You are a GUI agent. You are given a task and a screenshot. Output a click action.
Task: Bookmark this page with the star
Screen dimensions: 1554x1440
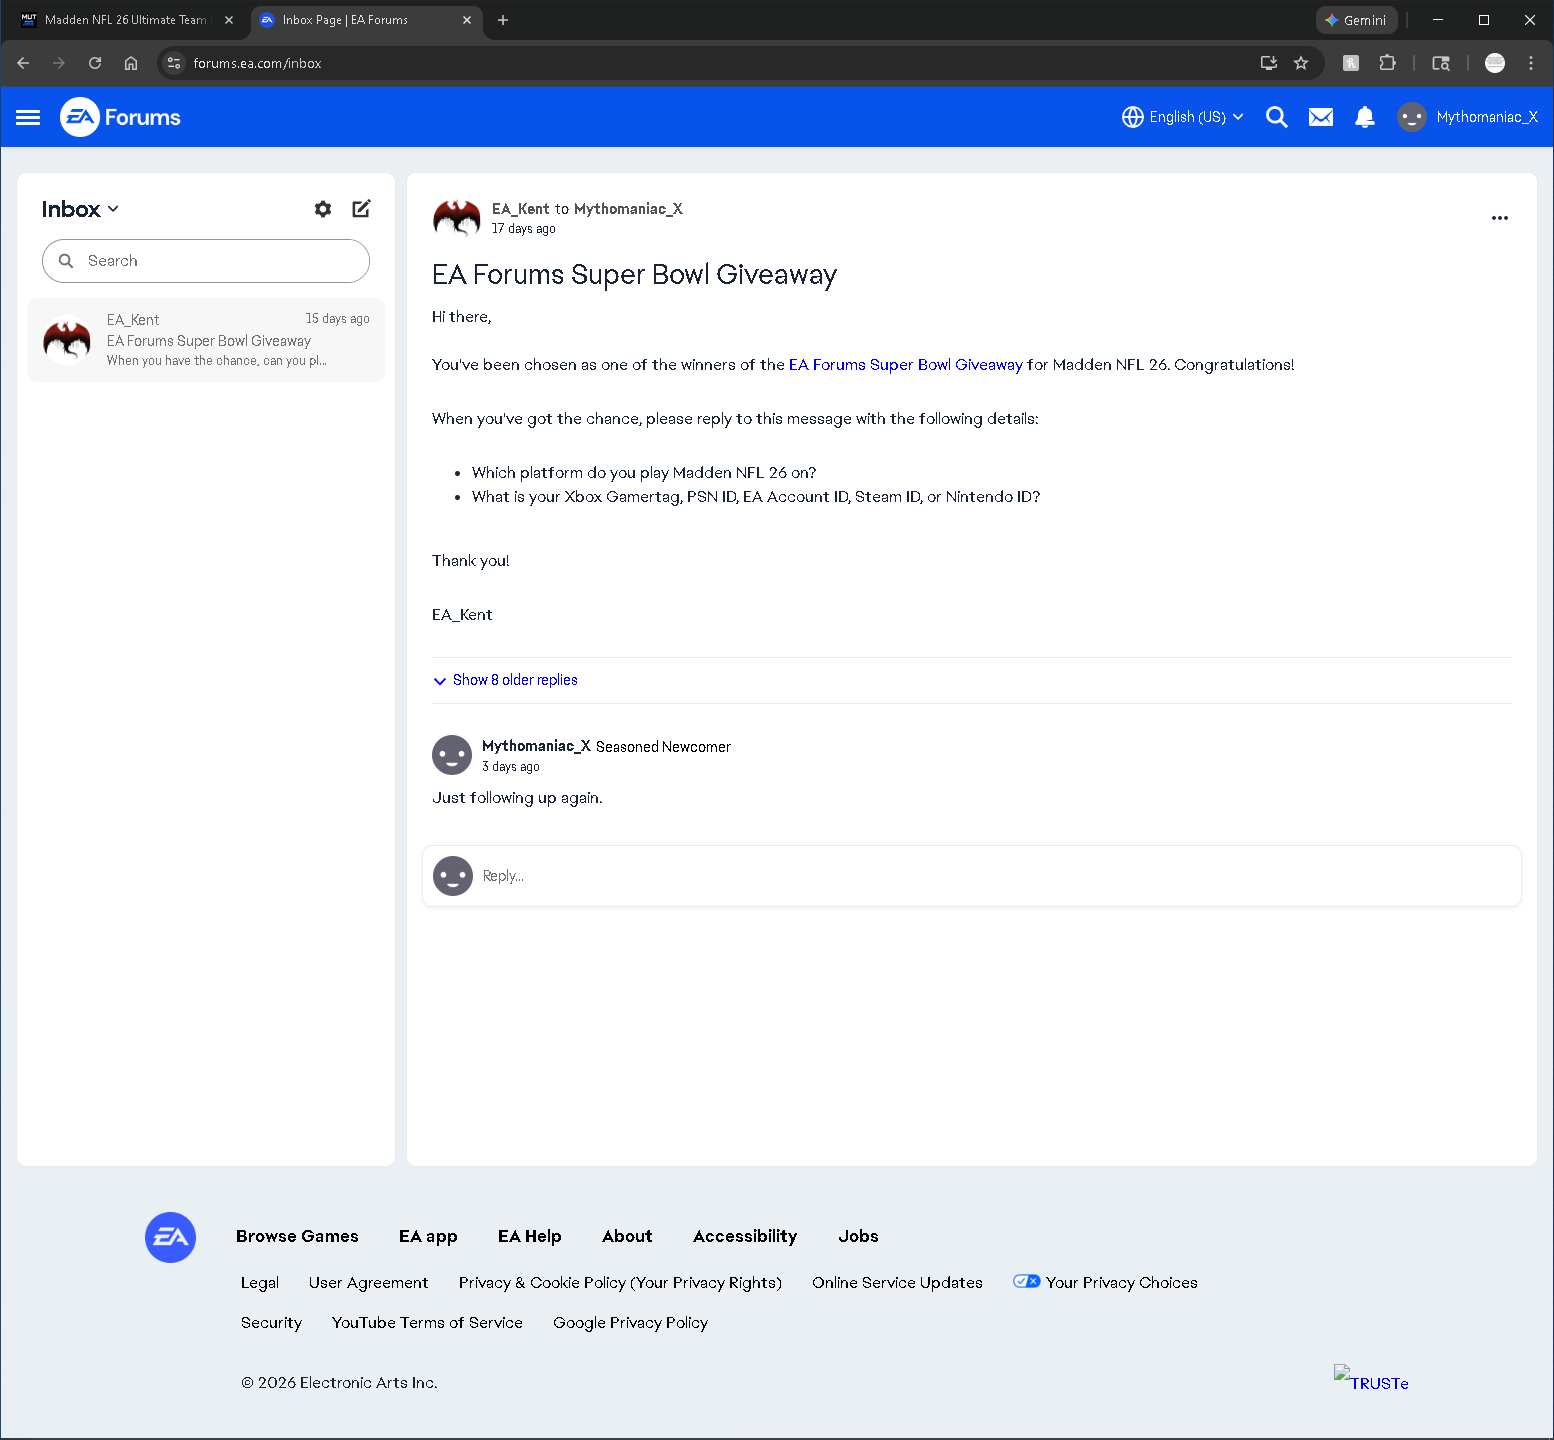pos(1301,63)
